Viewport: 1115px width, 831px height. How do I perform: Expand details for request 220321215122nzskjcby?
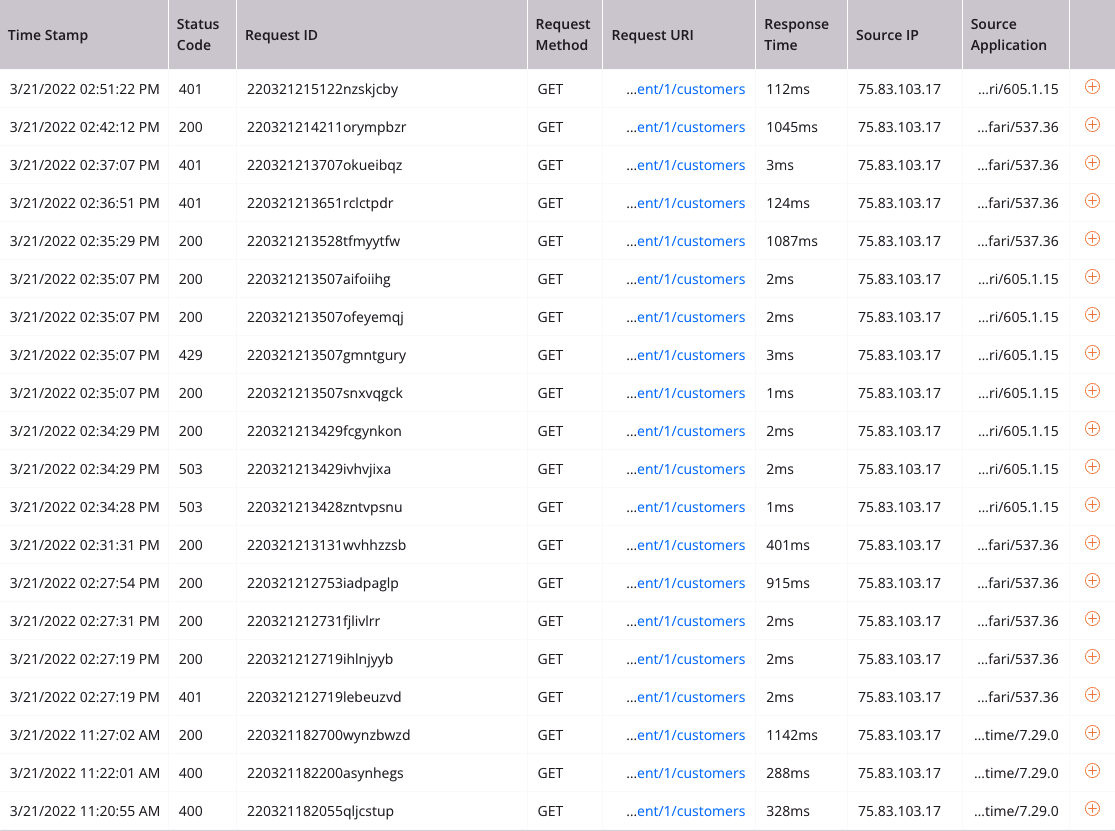(x=1092, y=88)
